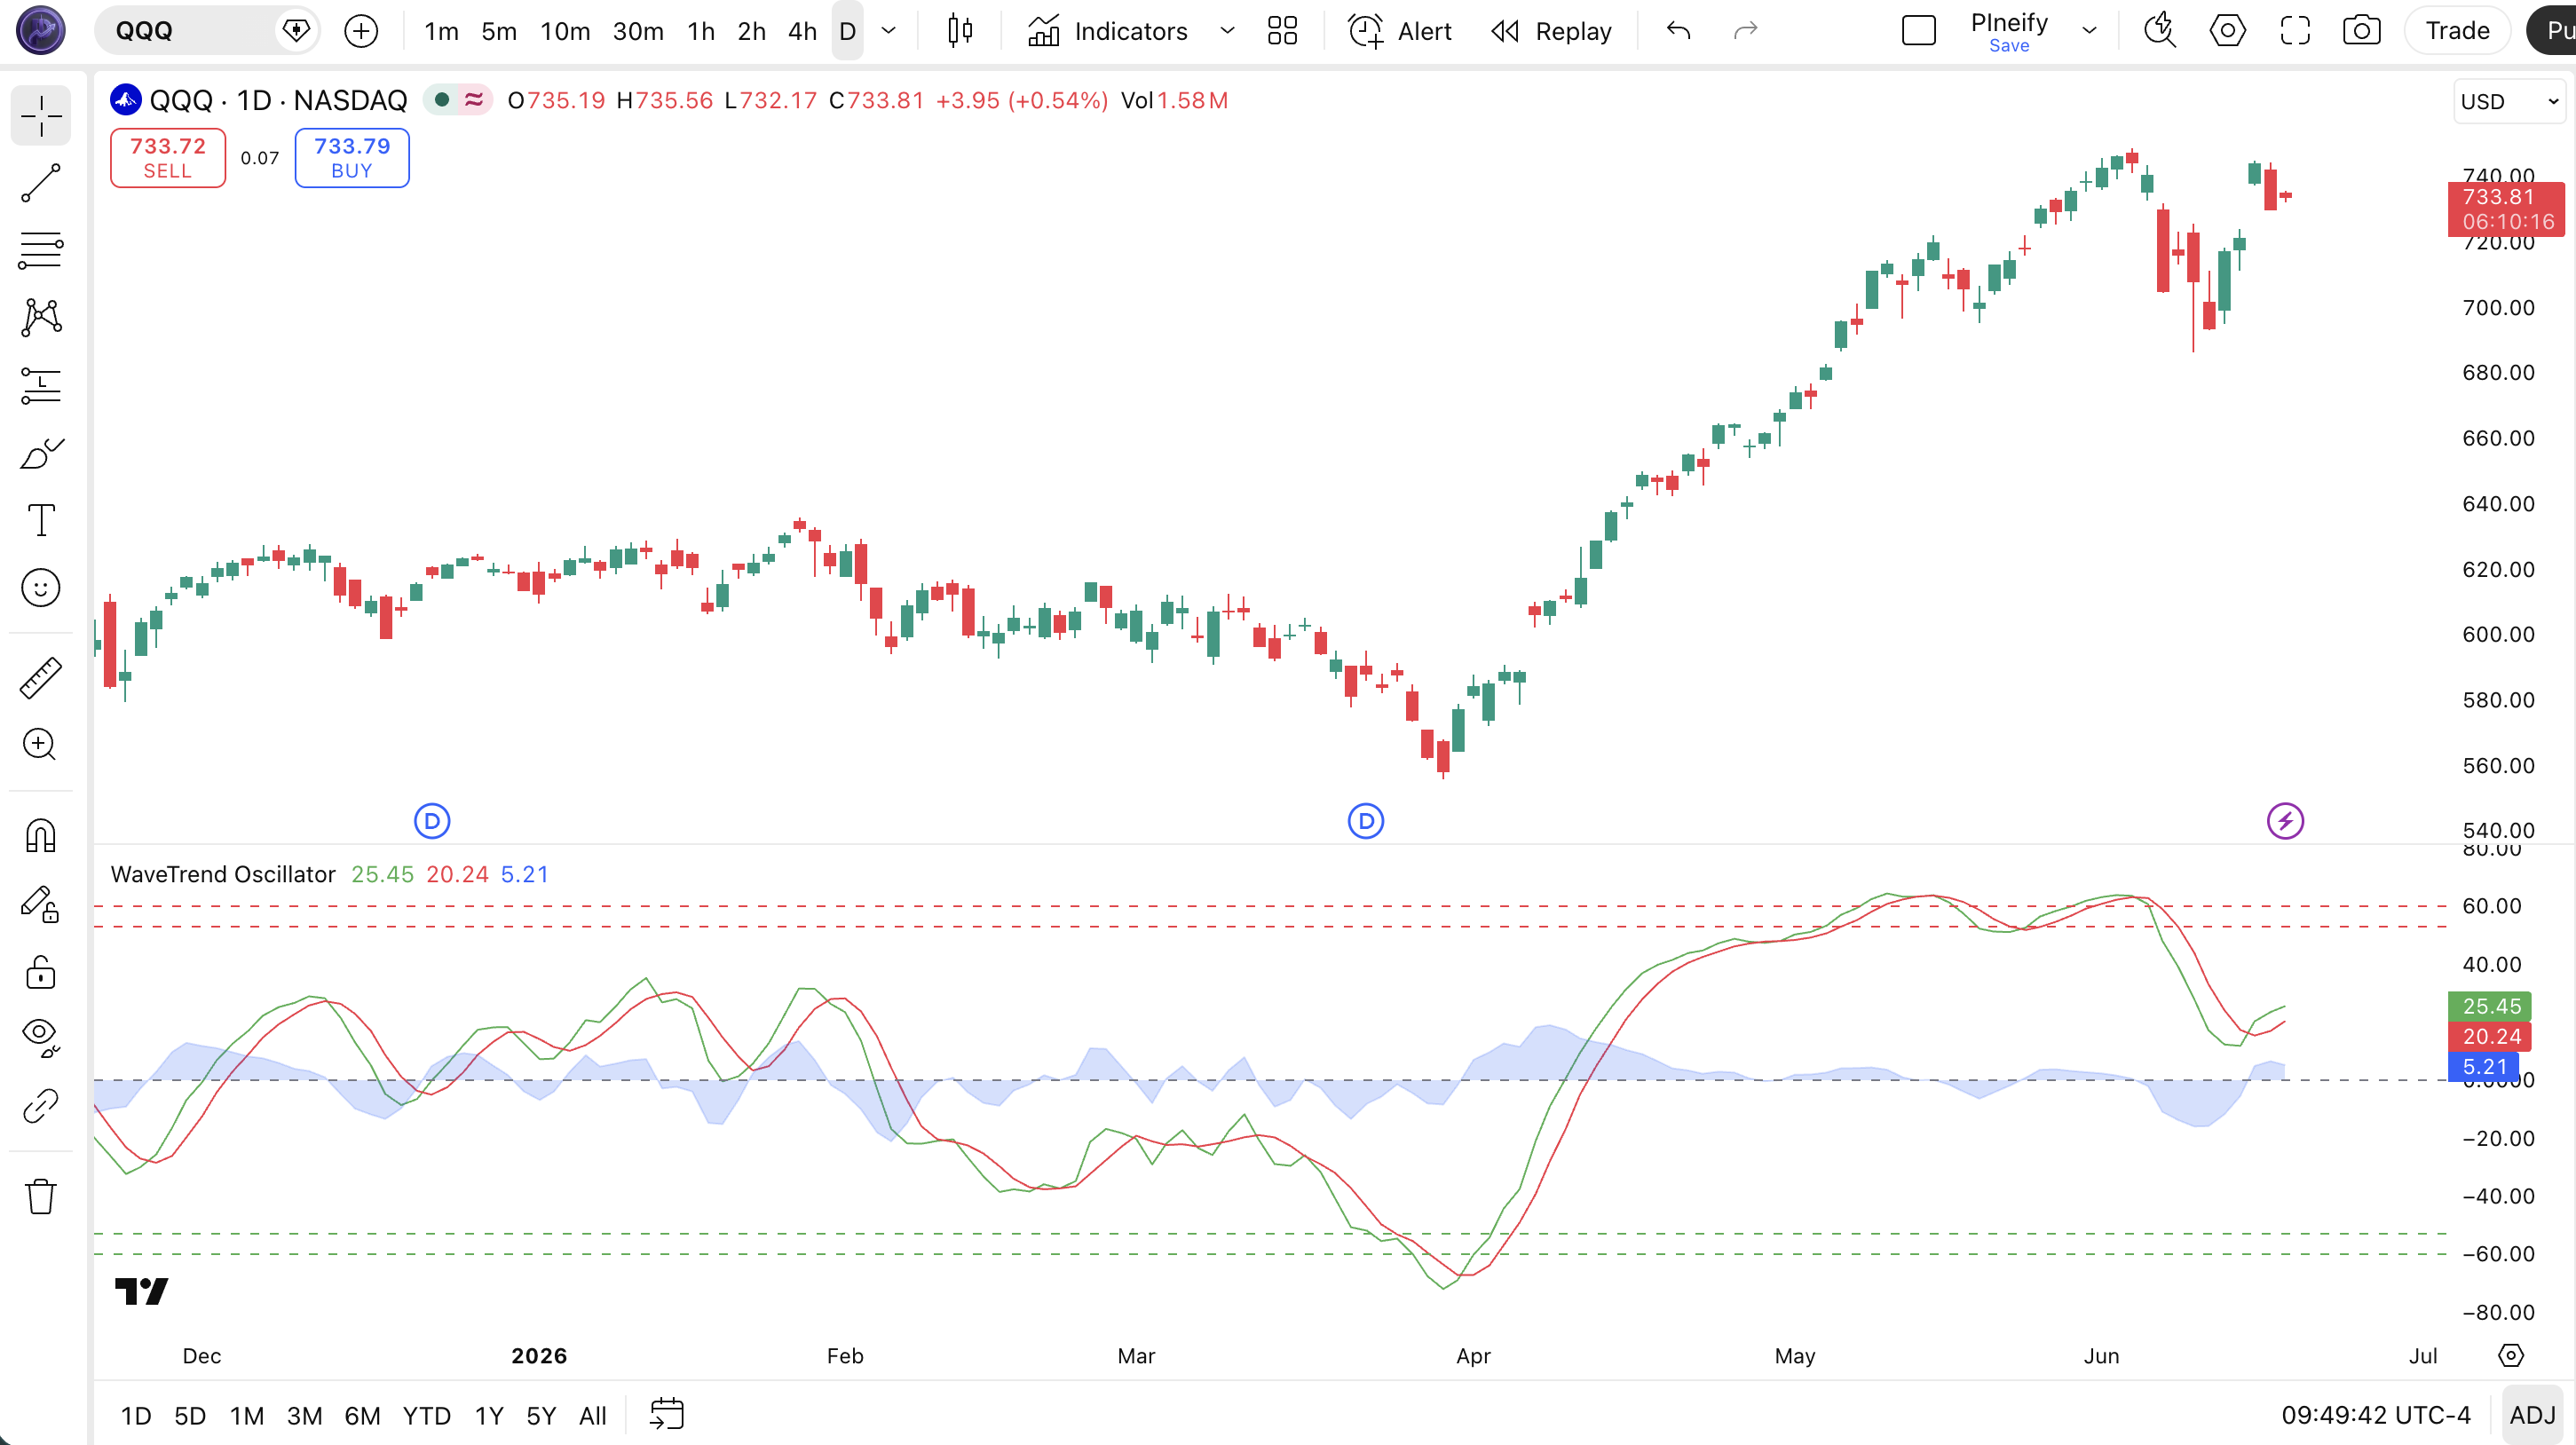The image size is (2576, 1445).
Task: Click the add symbol plus icon
Action: [361, 31]
